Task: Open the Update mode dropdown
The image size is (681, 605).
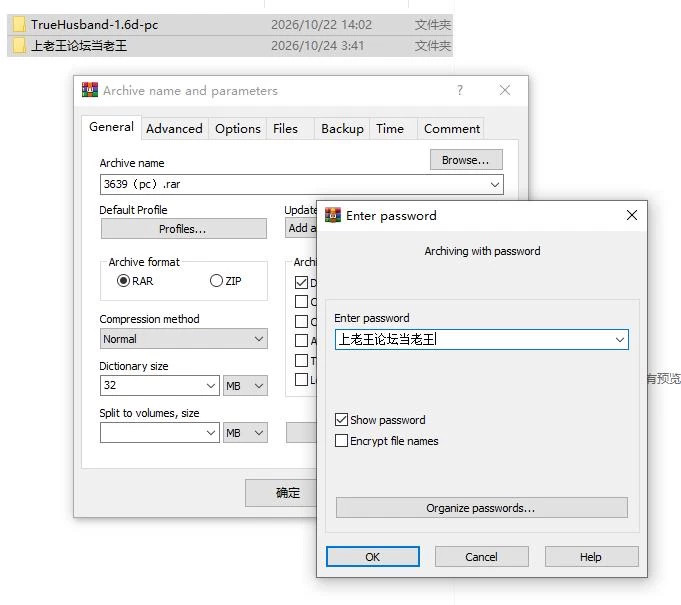Action: pos(301,228)
